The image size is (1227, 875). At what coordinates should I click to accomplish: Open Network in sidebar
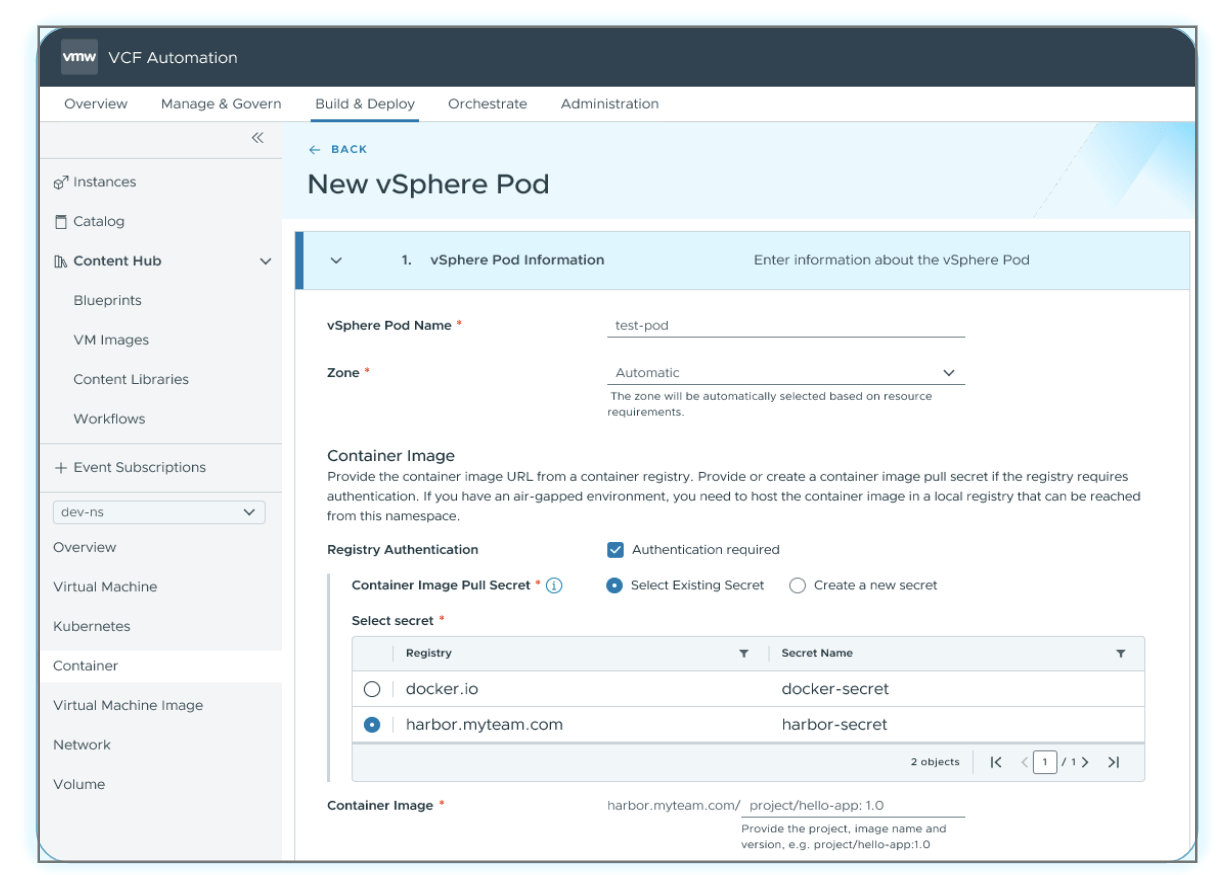(82, 745)
